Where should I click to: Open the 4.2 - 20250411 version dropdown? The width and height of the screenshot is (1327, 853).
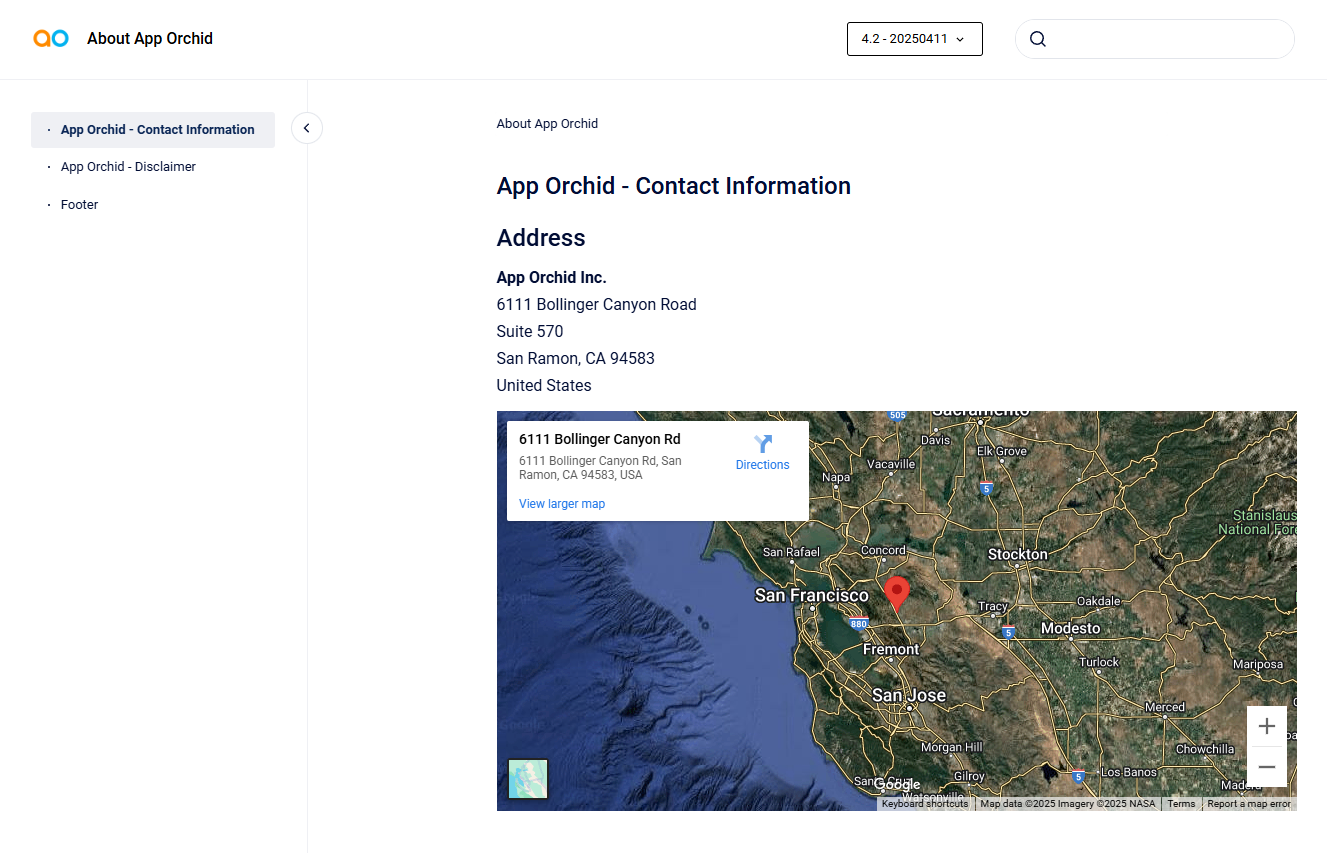[x=914, y=39]
